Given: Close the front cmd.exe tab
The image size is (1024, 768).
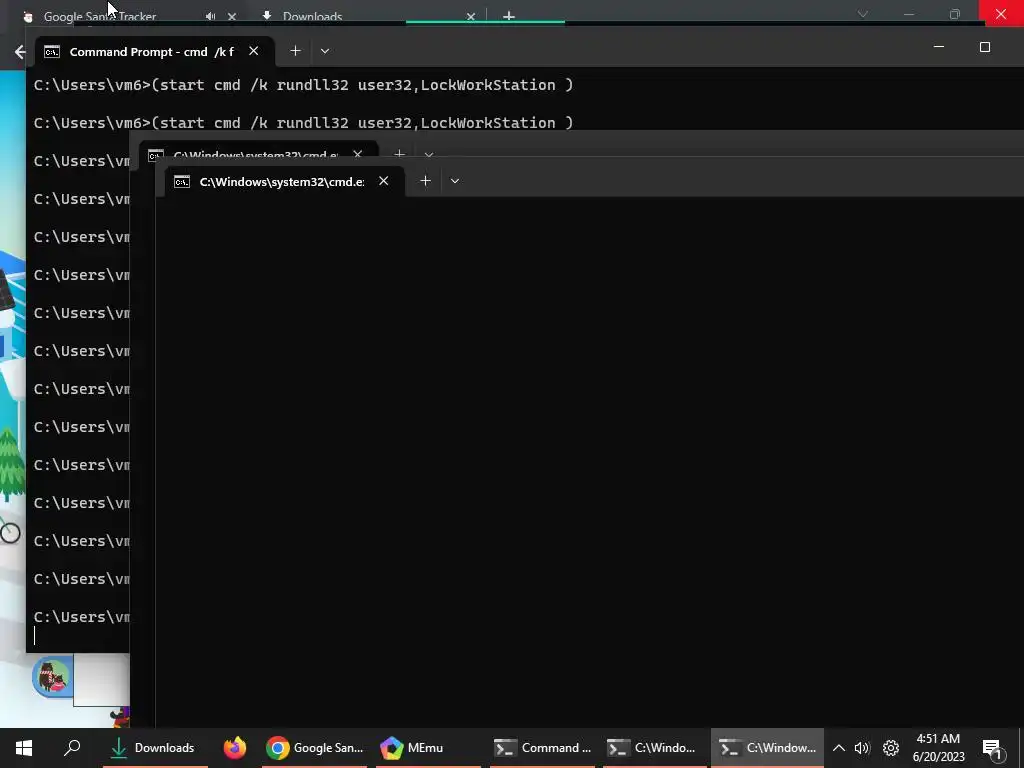Looking at the screenshot, I should point(384,181).
